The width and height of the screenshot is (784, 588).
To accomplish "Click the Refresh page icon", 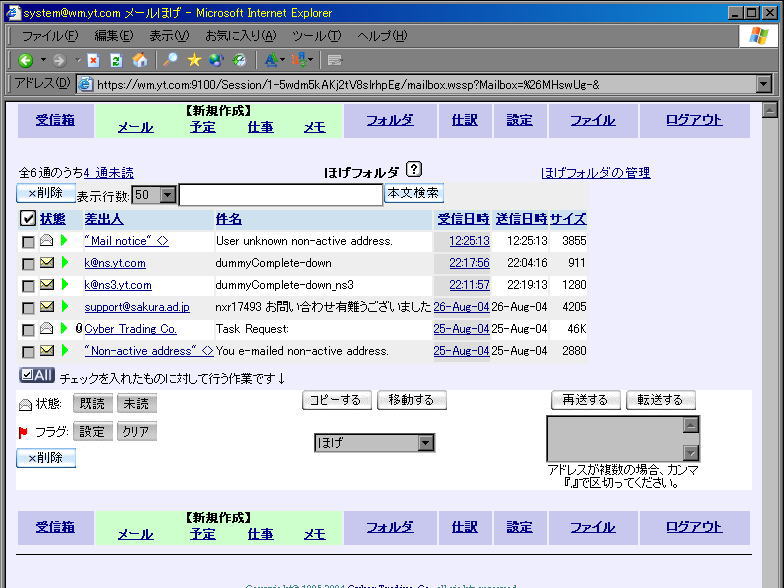I will pos(116,61).
